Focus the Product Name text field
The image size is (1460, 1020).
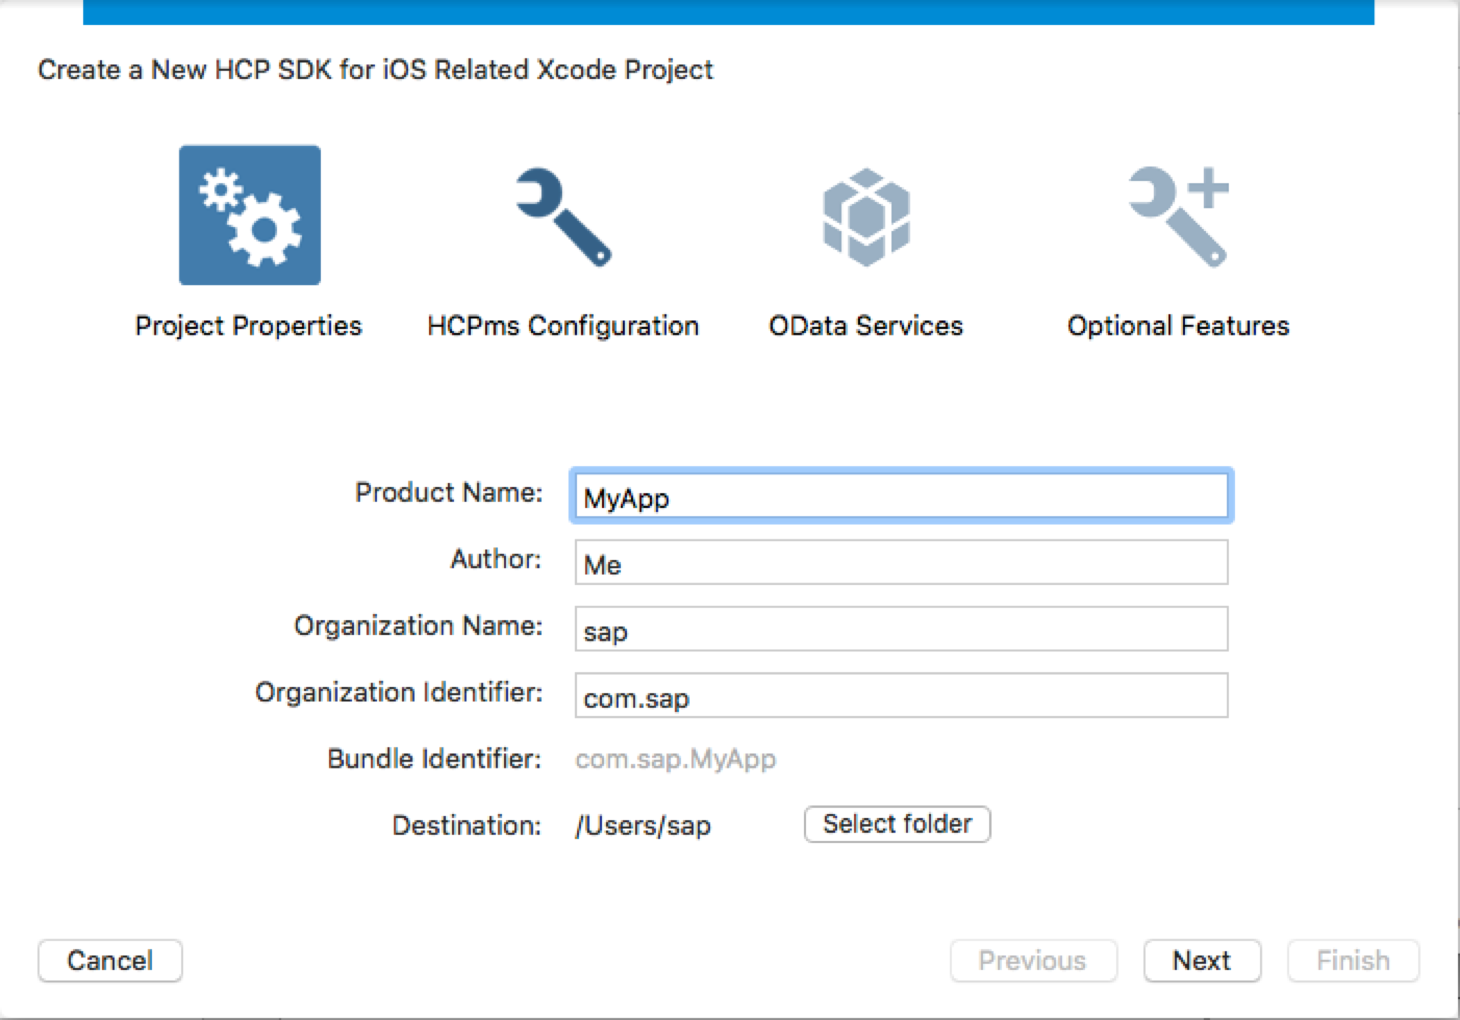point(900,496)
